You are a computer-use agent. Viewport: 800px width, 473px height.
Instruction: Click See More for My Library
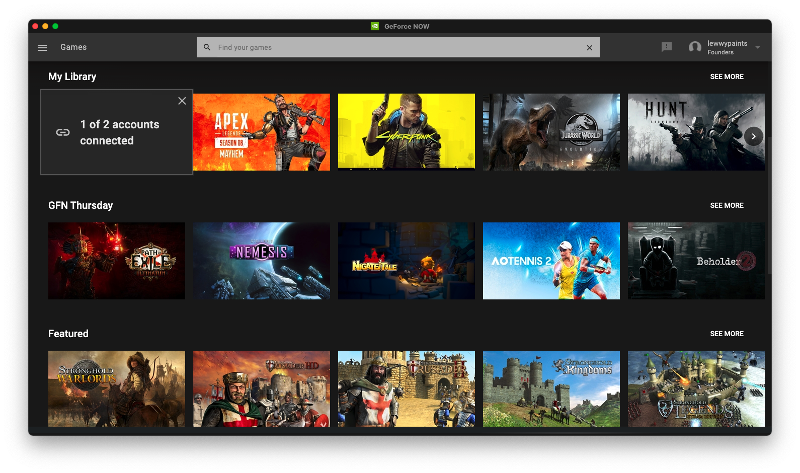pyautogui.click(x=726, y=77)
